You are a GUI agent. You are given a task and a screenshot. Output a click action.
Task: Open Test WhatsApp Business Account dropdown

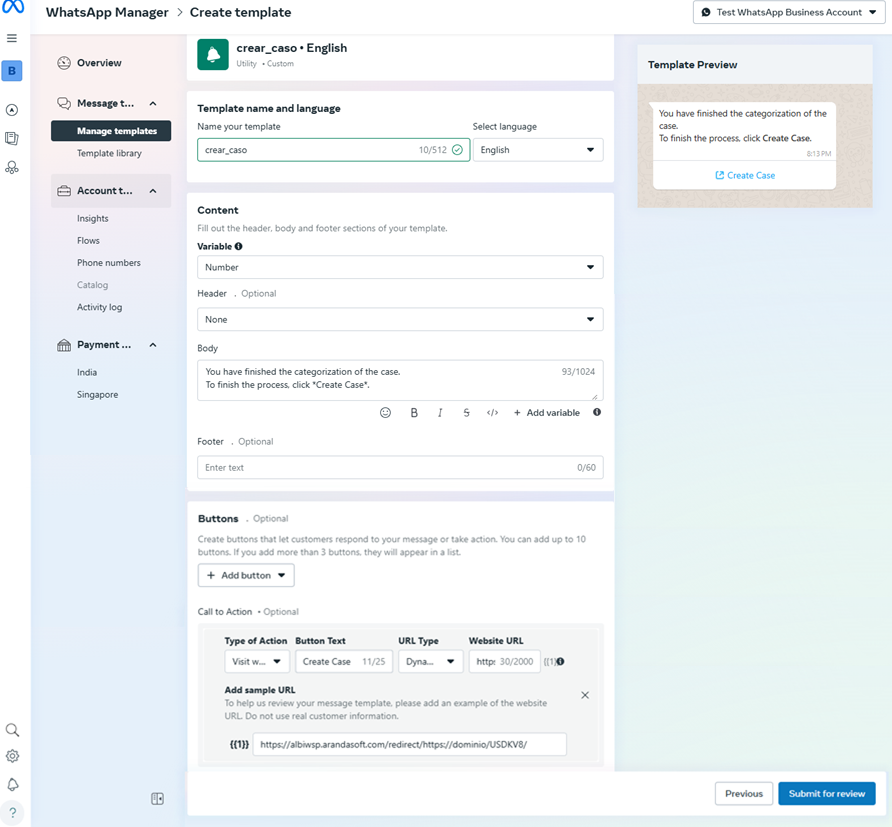(789, 13)
